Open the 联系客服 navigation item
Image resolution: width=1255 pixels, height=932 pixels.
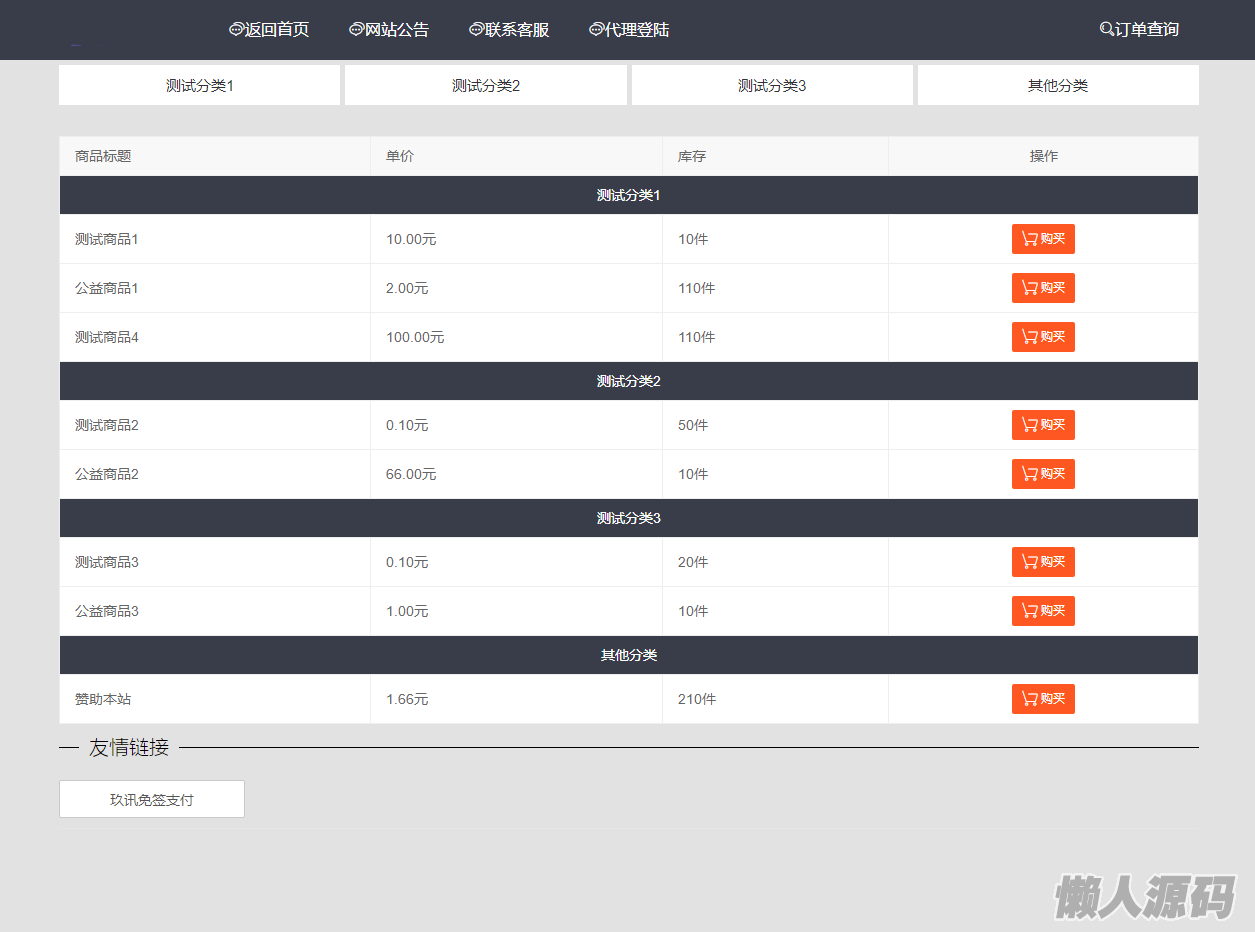509,30
